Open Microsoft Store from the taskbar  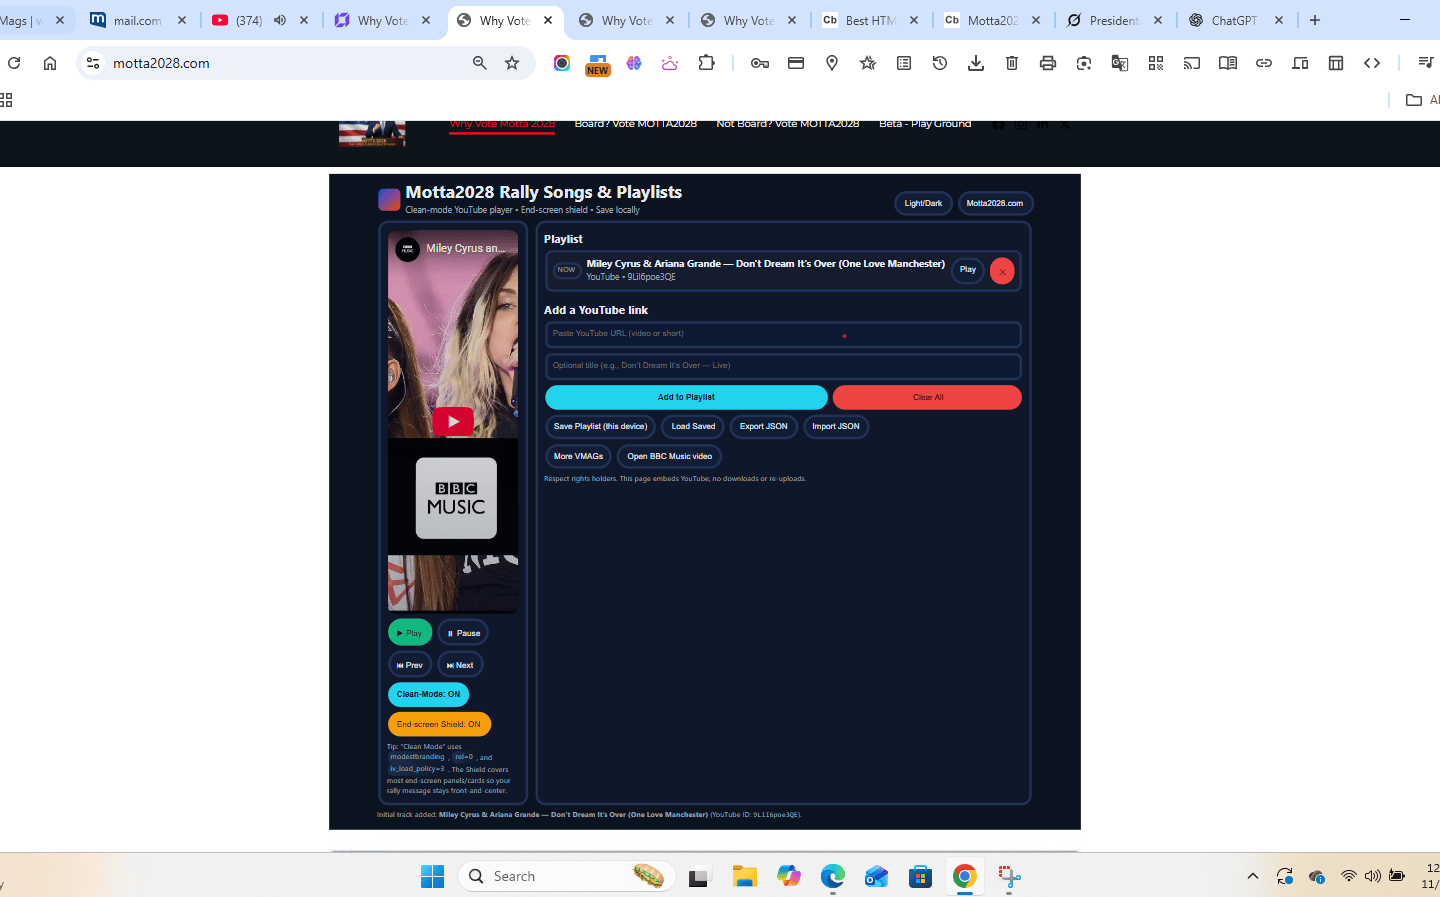click(x=921, y=876)
